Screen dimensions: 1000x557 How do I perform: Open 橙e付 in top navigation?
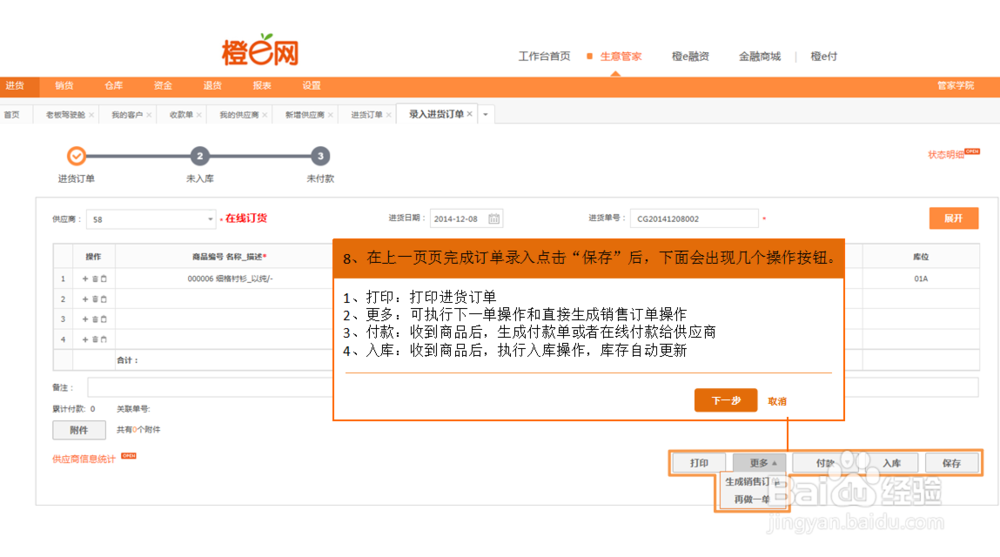823,56
